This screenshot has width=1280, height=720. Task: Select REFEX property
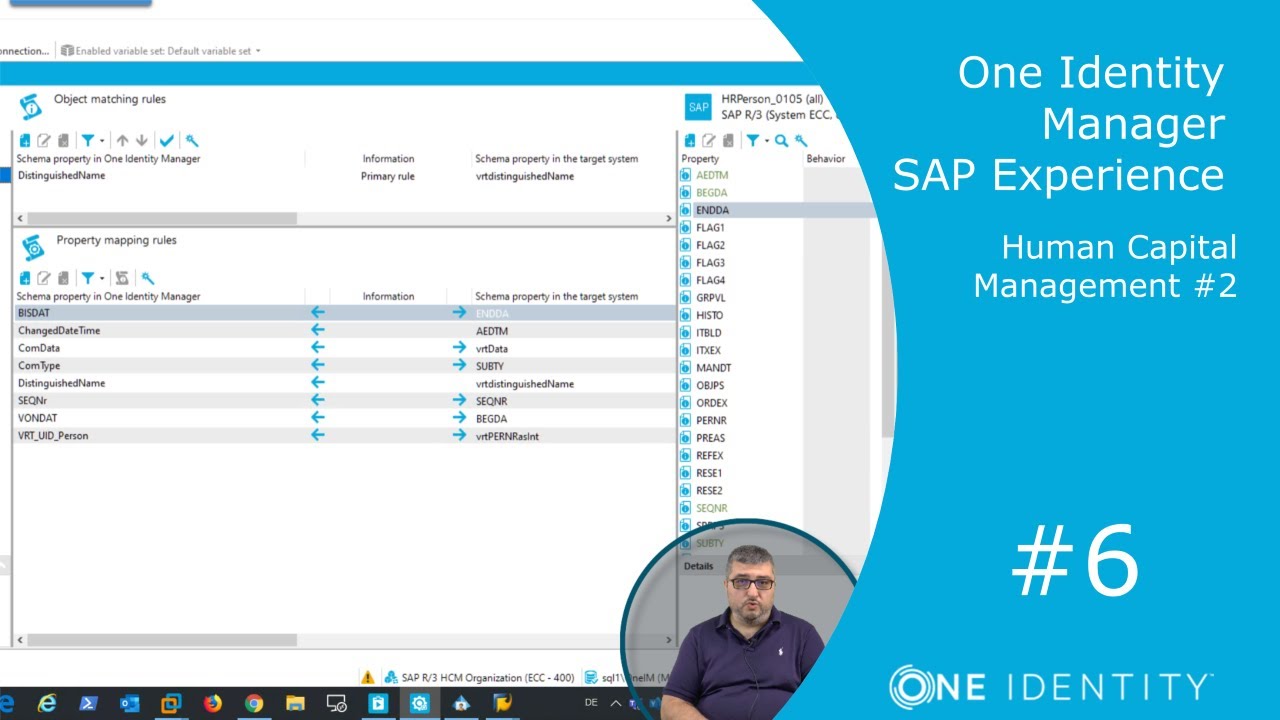[709, 456]
